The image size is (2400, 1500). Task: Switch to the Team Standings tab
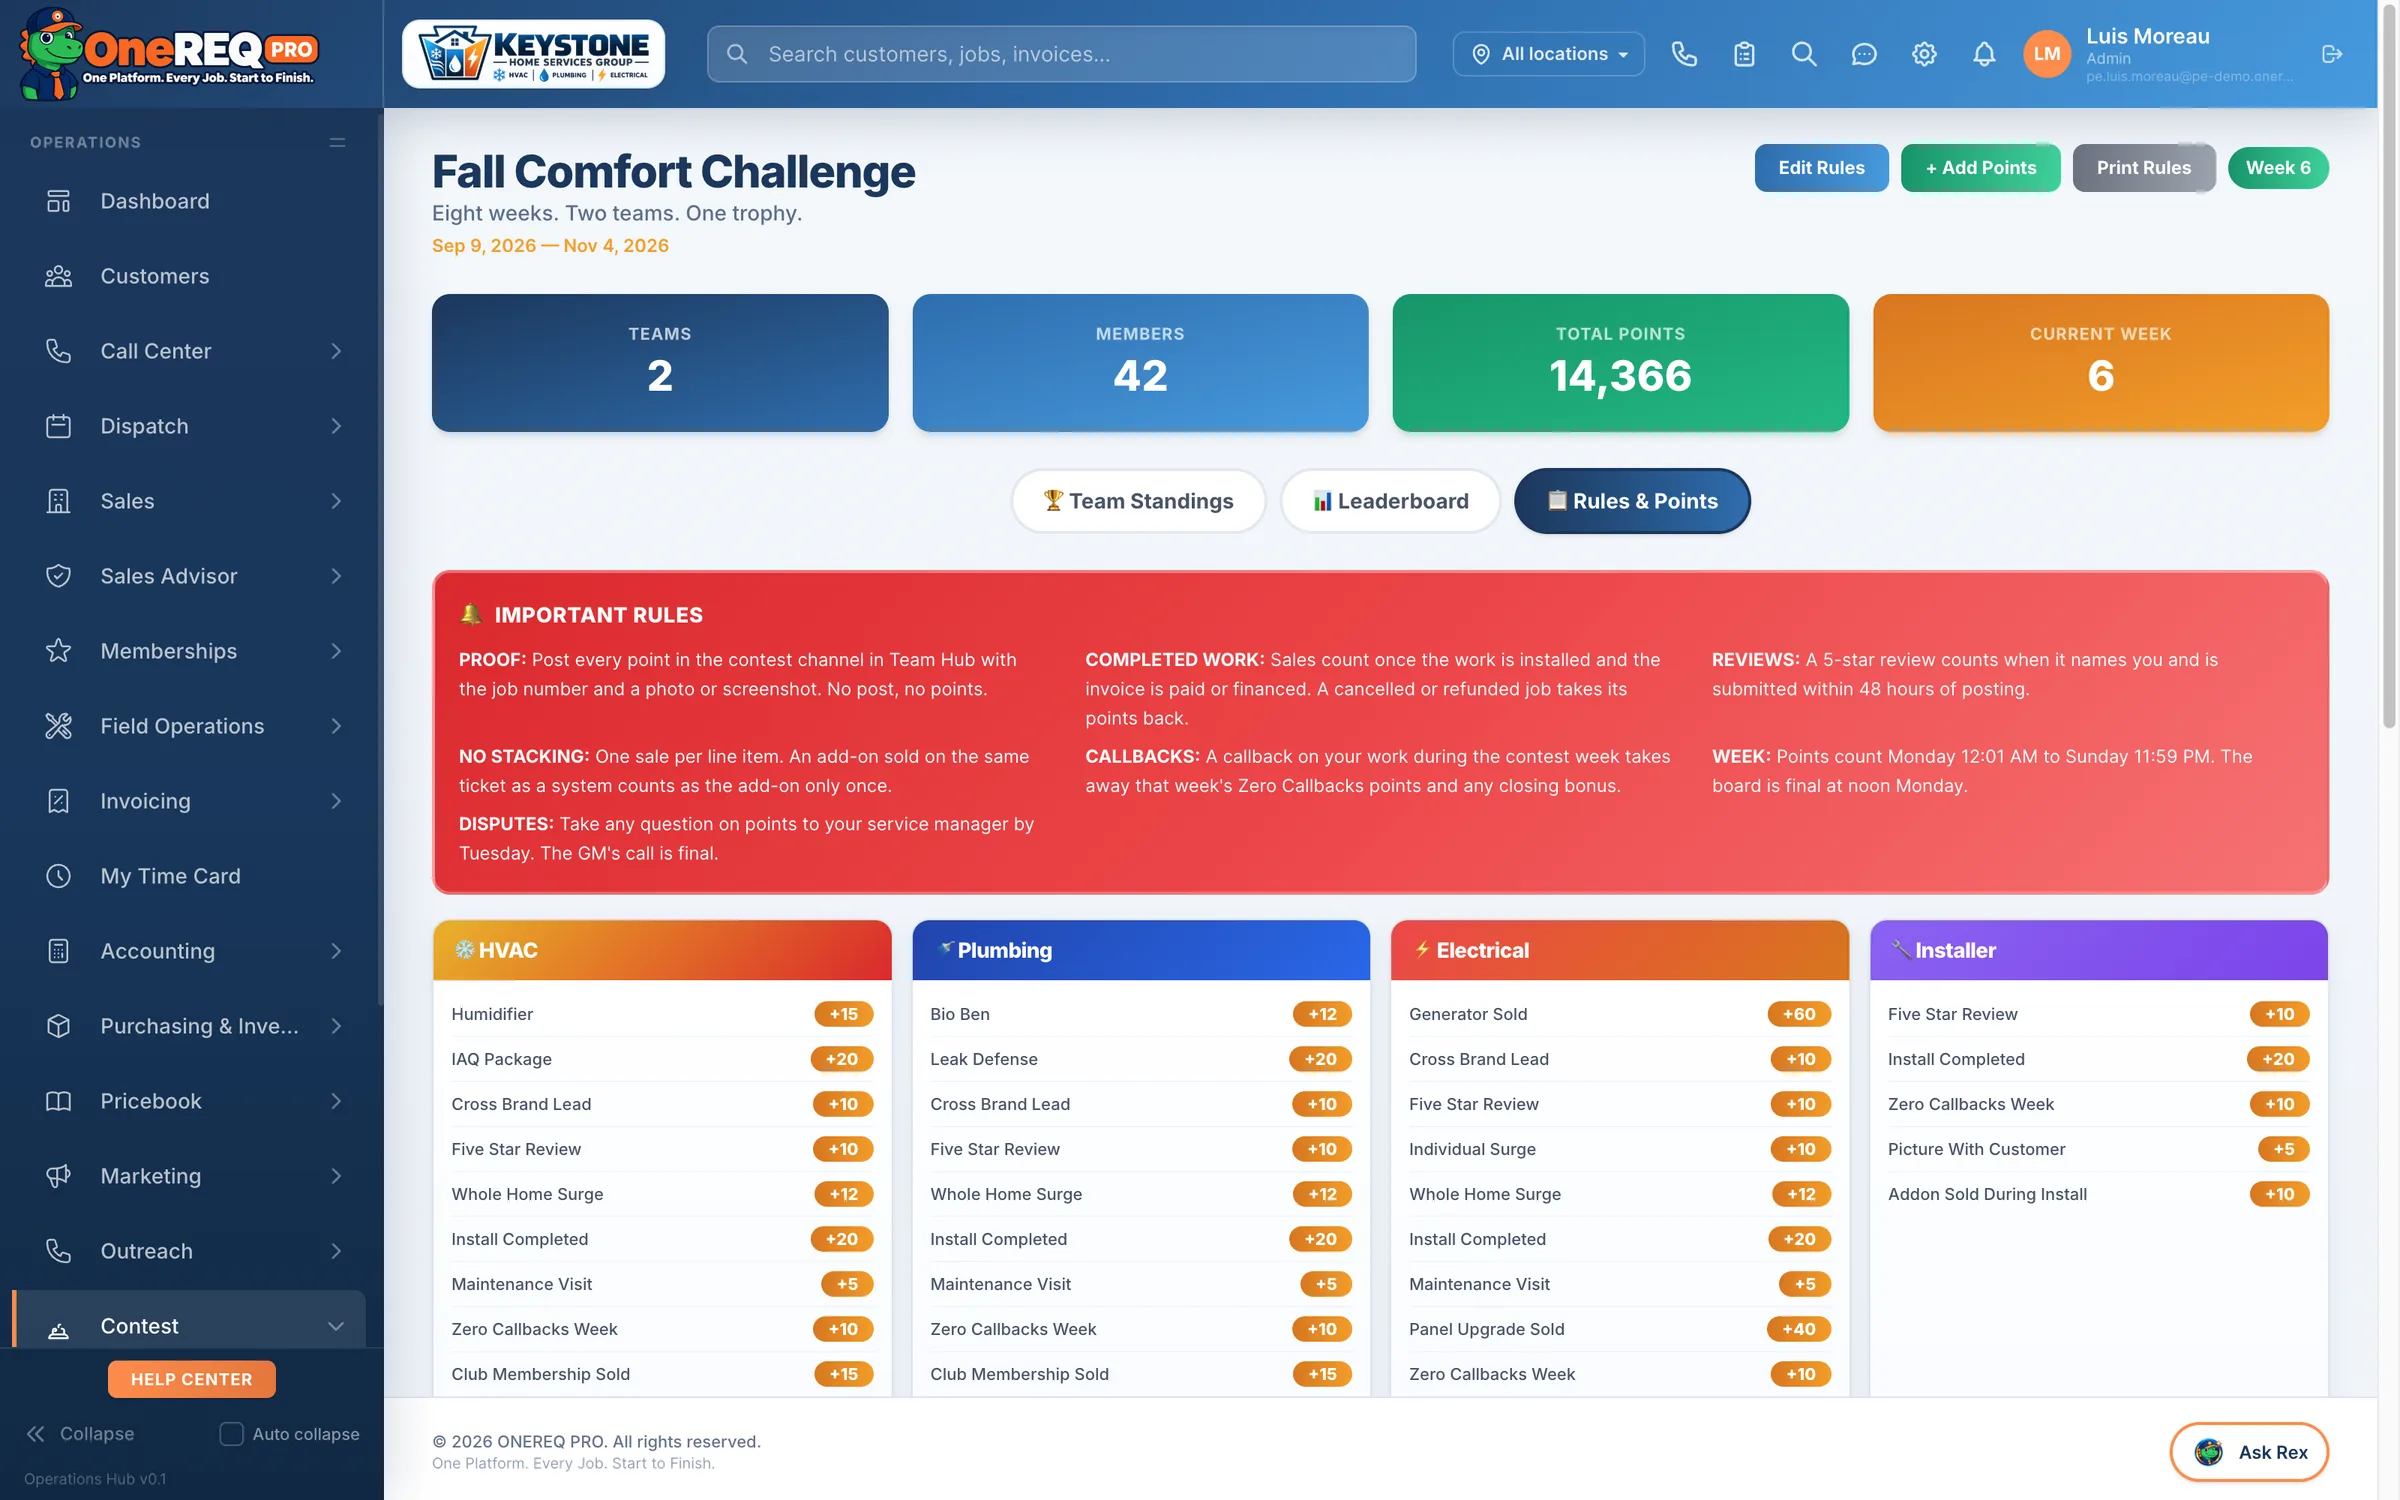click(1138, 501)
